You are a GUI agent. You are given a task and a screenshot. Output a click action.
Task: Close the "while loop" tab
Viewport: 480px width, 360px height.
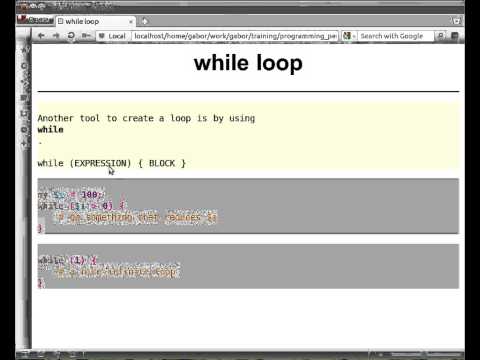(131, 22)
